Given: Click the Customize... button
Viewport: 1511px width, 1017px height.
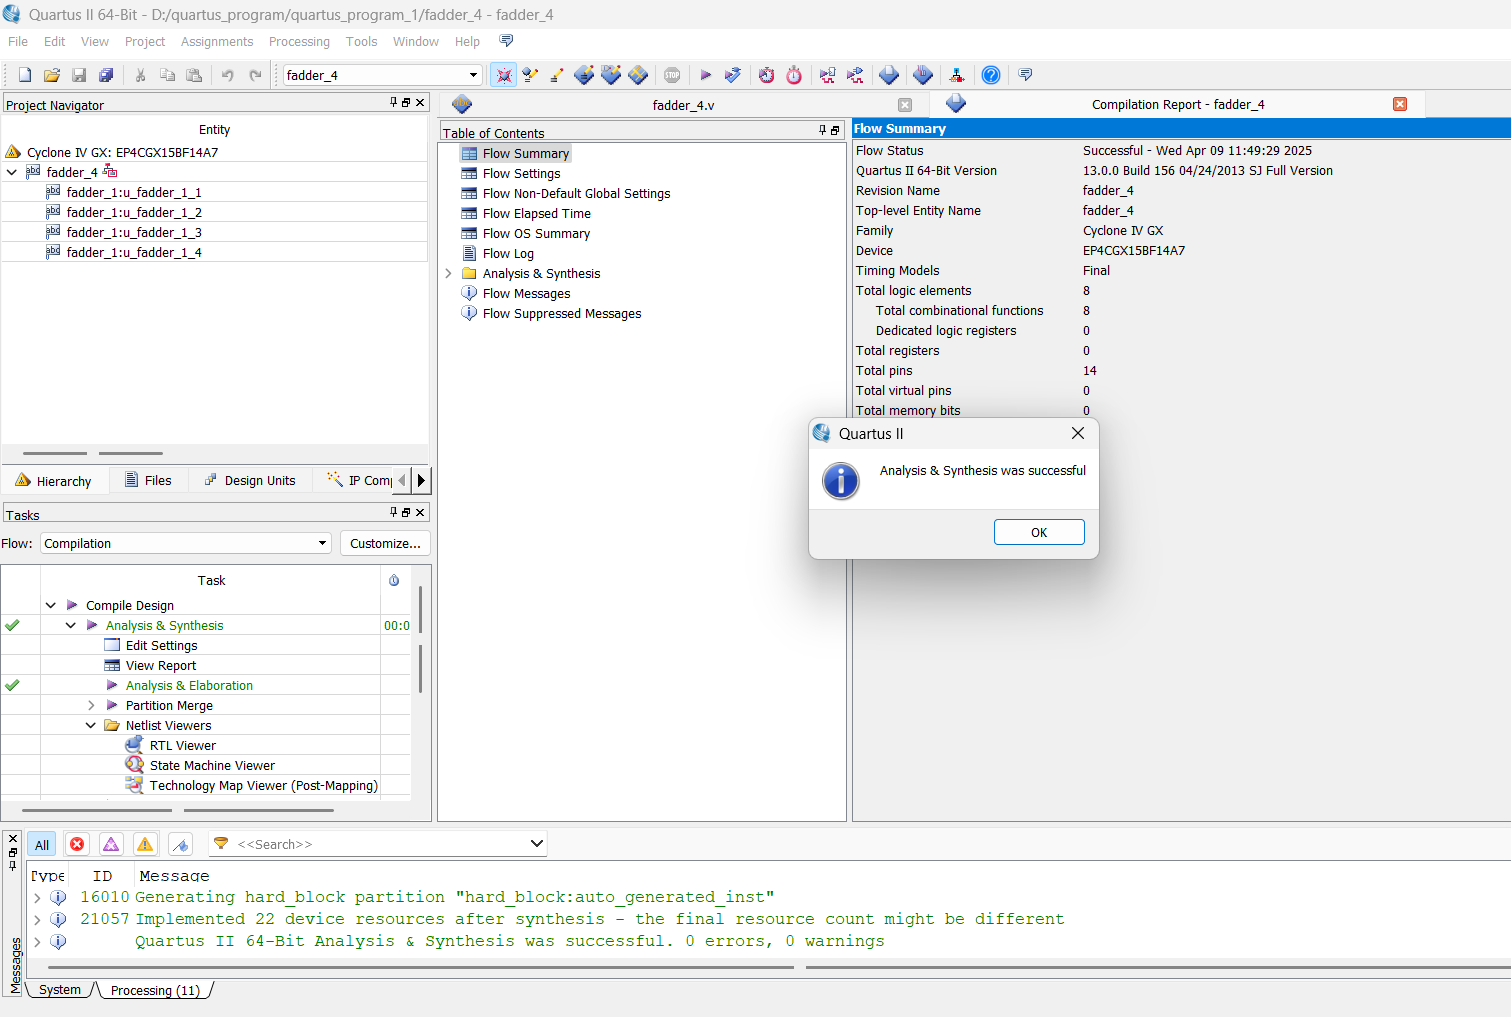Looking at the screenshot, I should point(385,543).
